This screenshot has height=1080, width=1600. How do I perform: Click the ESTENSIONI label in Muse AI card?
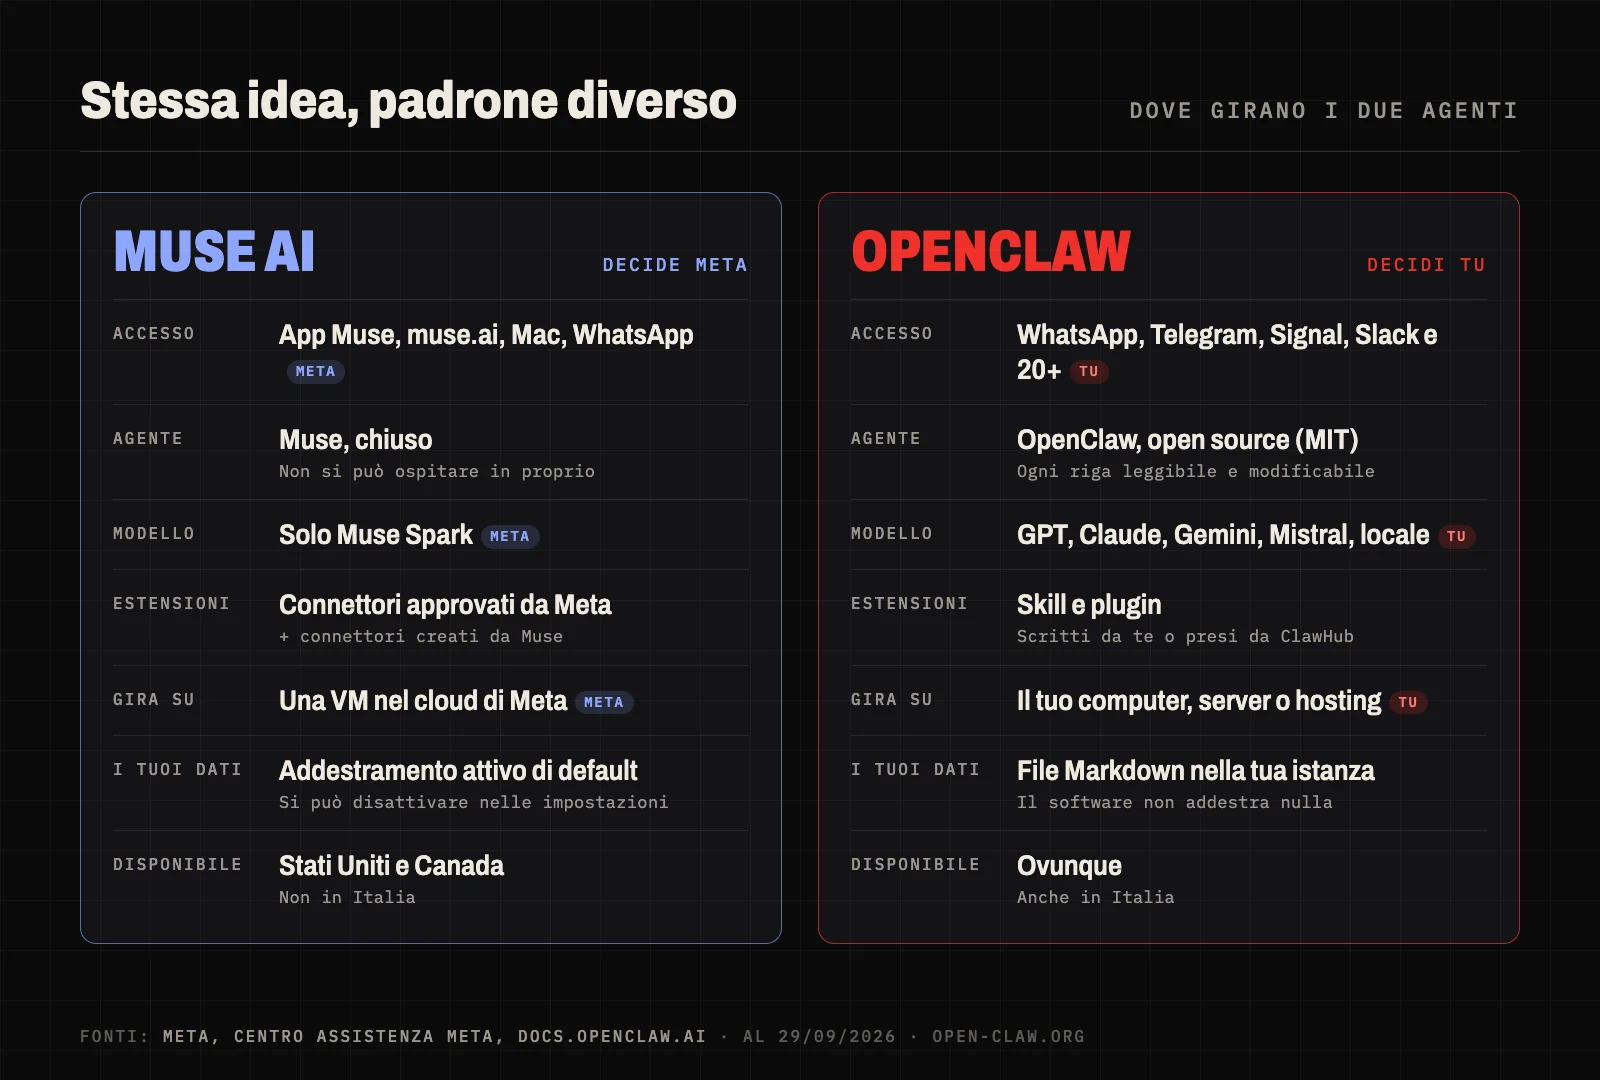point(172,603)
